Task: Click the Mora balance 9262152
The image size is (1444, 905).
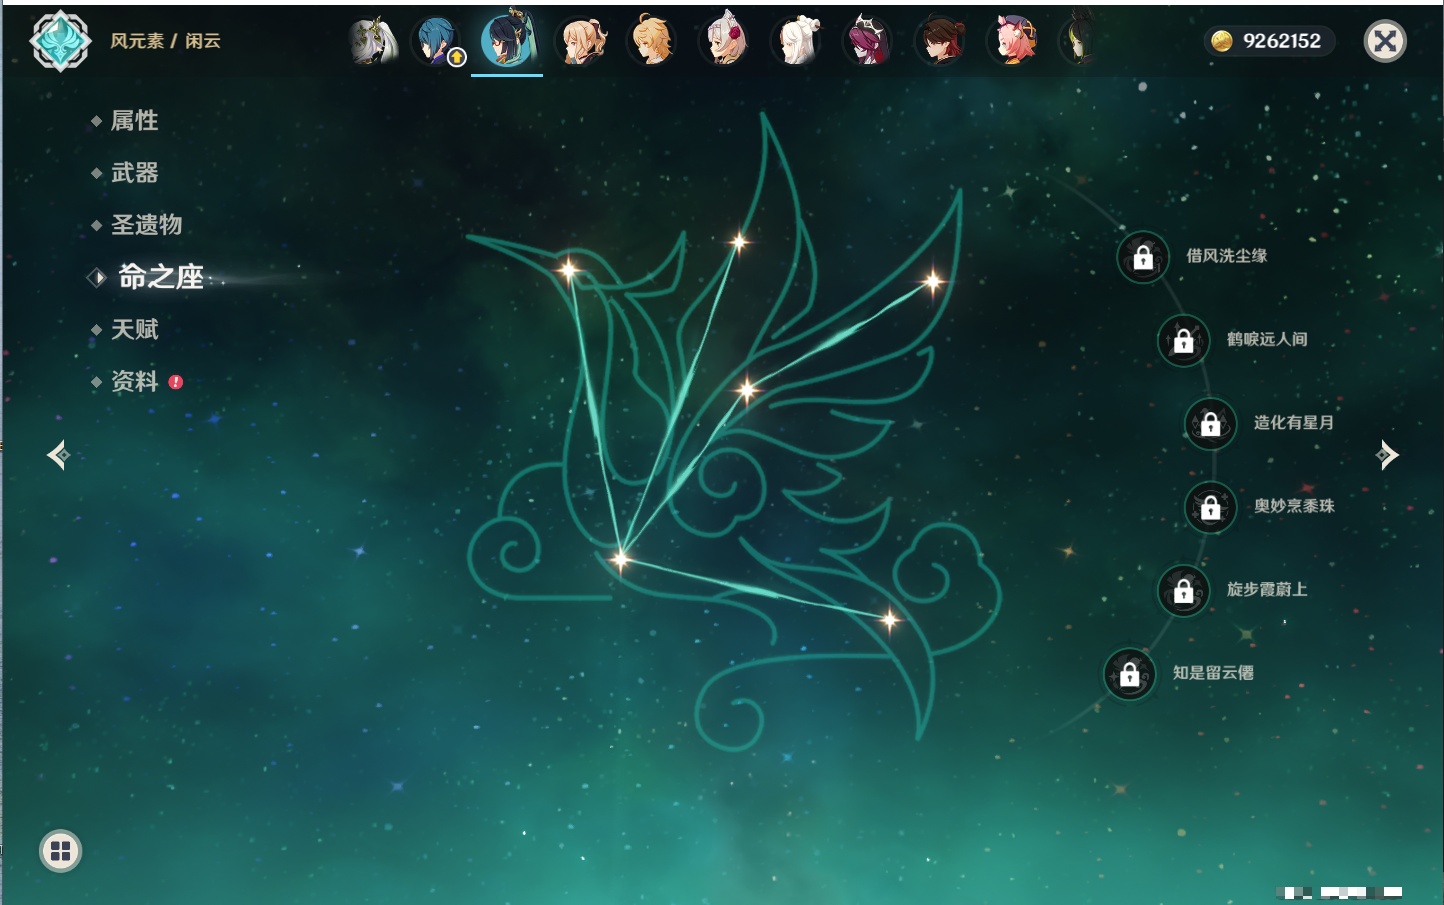Action: 1282,41
